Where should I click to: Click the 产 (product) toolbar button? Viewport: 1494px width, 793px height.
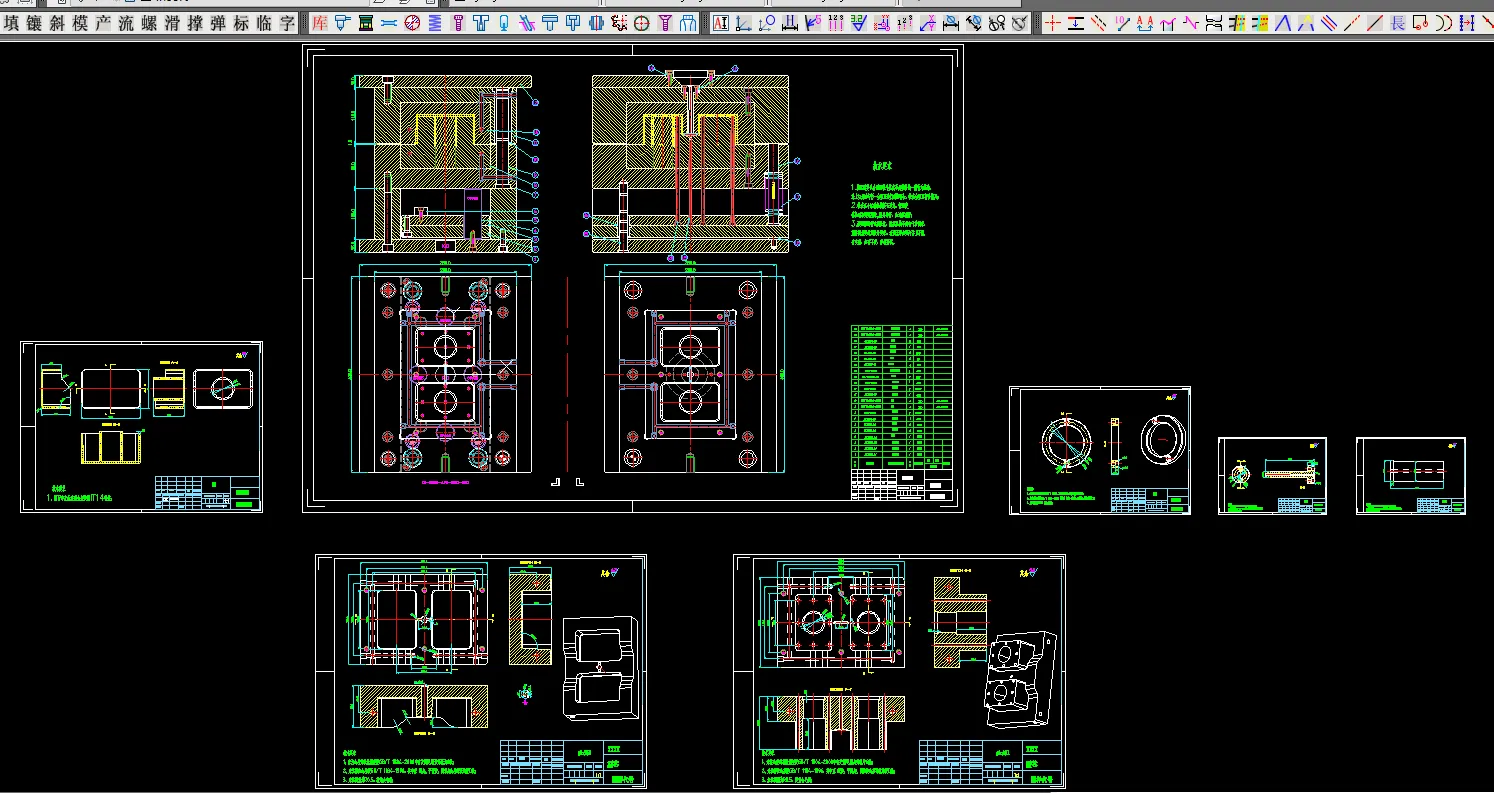(x=103, y=22)
